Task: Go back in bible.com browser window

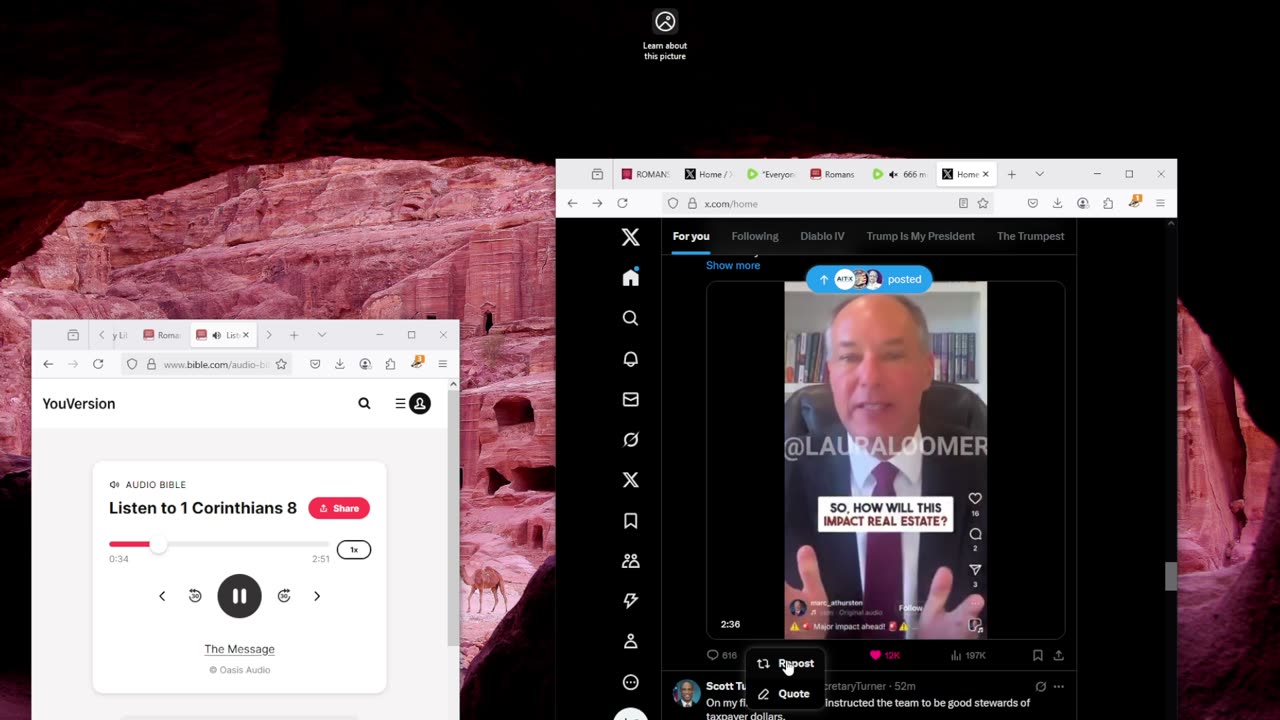Action: click(x=48, y=364)
